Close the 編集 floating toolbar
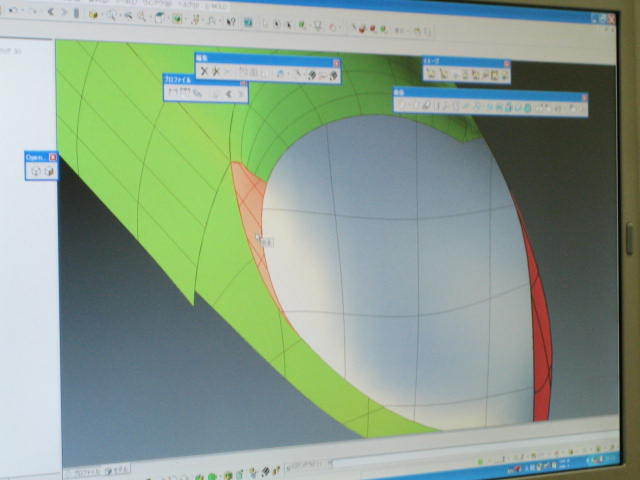Image resolution: width=640 pixels, height=480 pixels. point(336,63)
